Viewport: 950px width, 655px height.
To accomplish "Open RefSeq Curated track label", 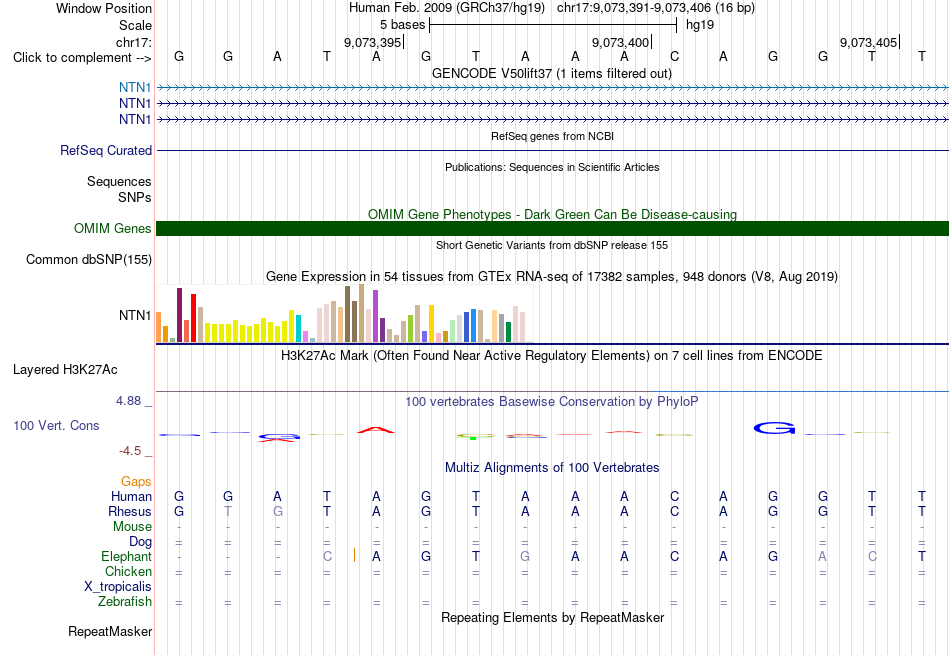I will (106, 150).
